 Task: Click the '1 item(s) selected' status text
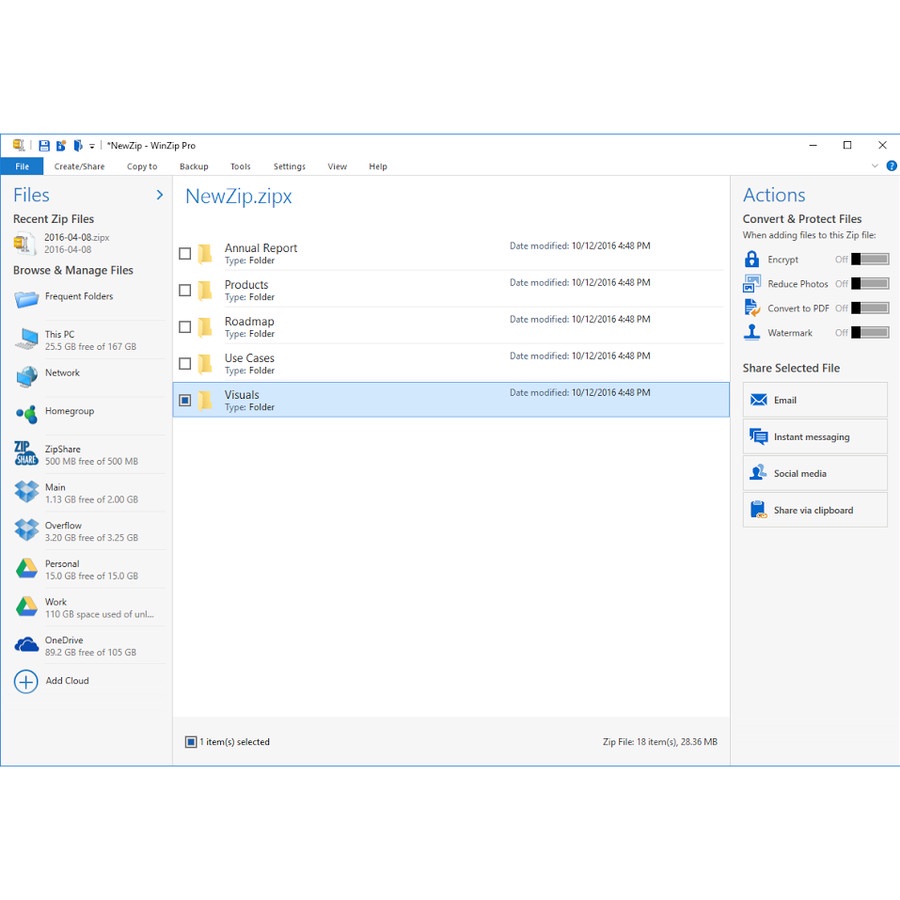point(235,742)
